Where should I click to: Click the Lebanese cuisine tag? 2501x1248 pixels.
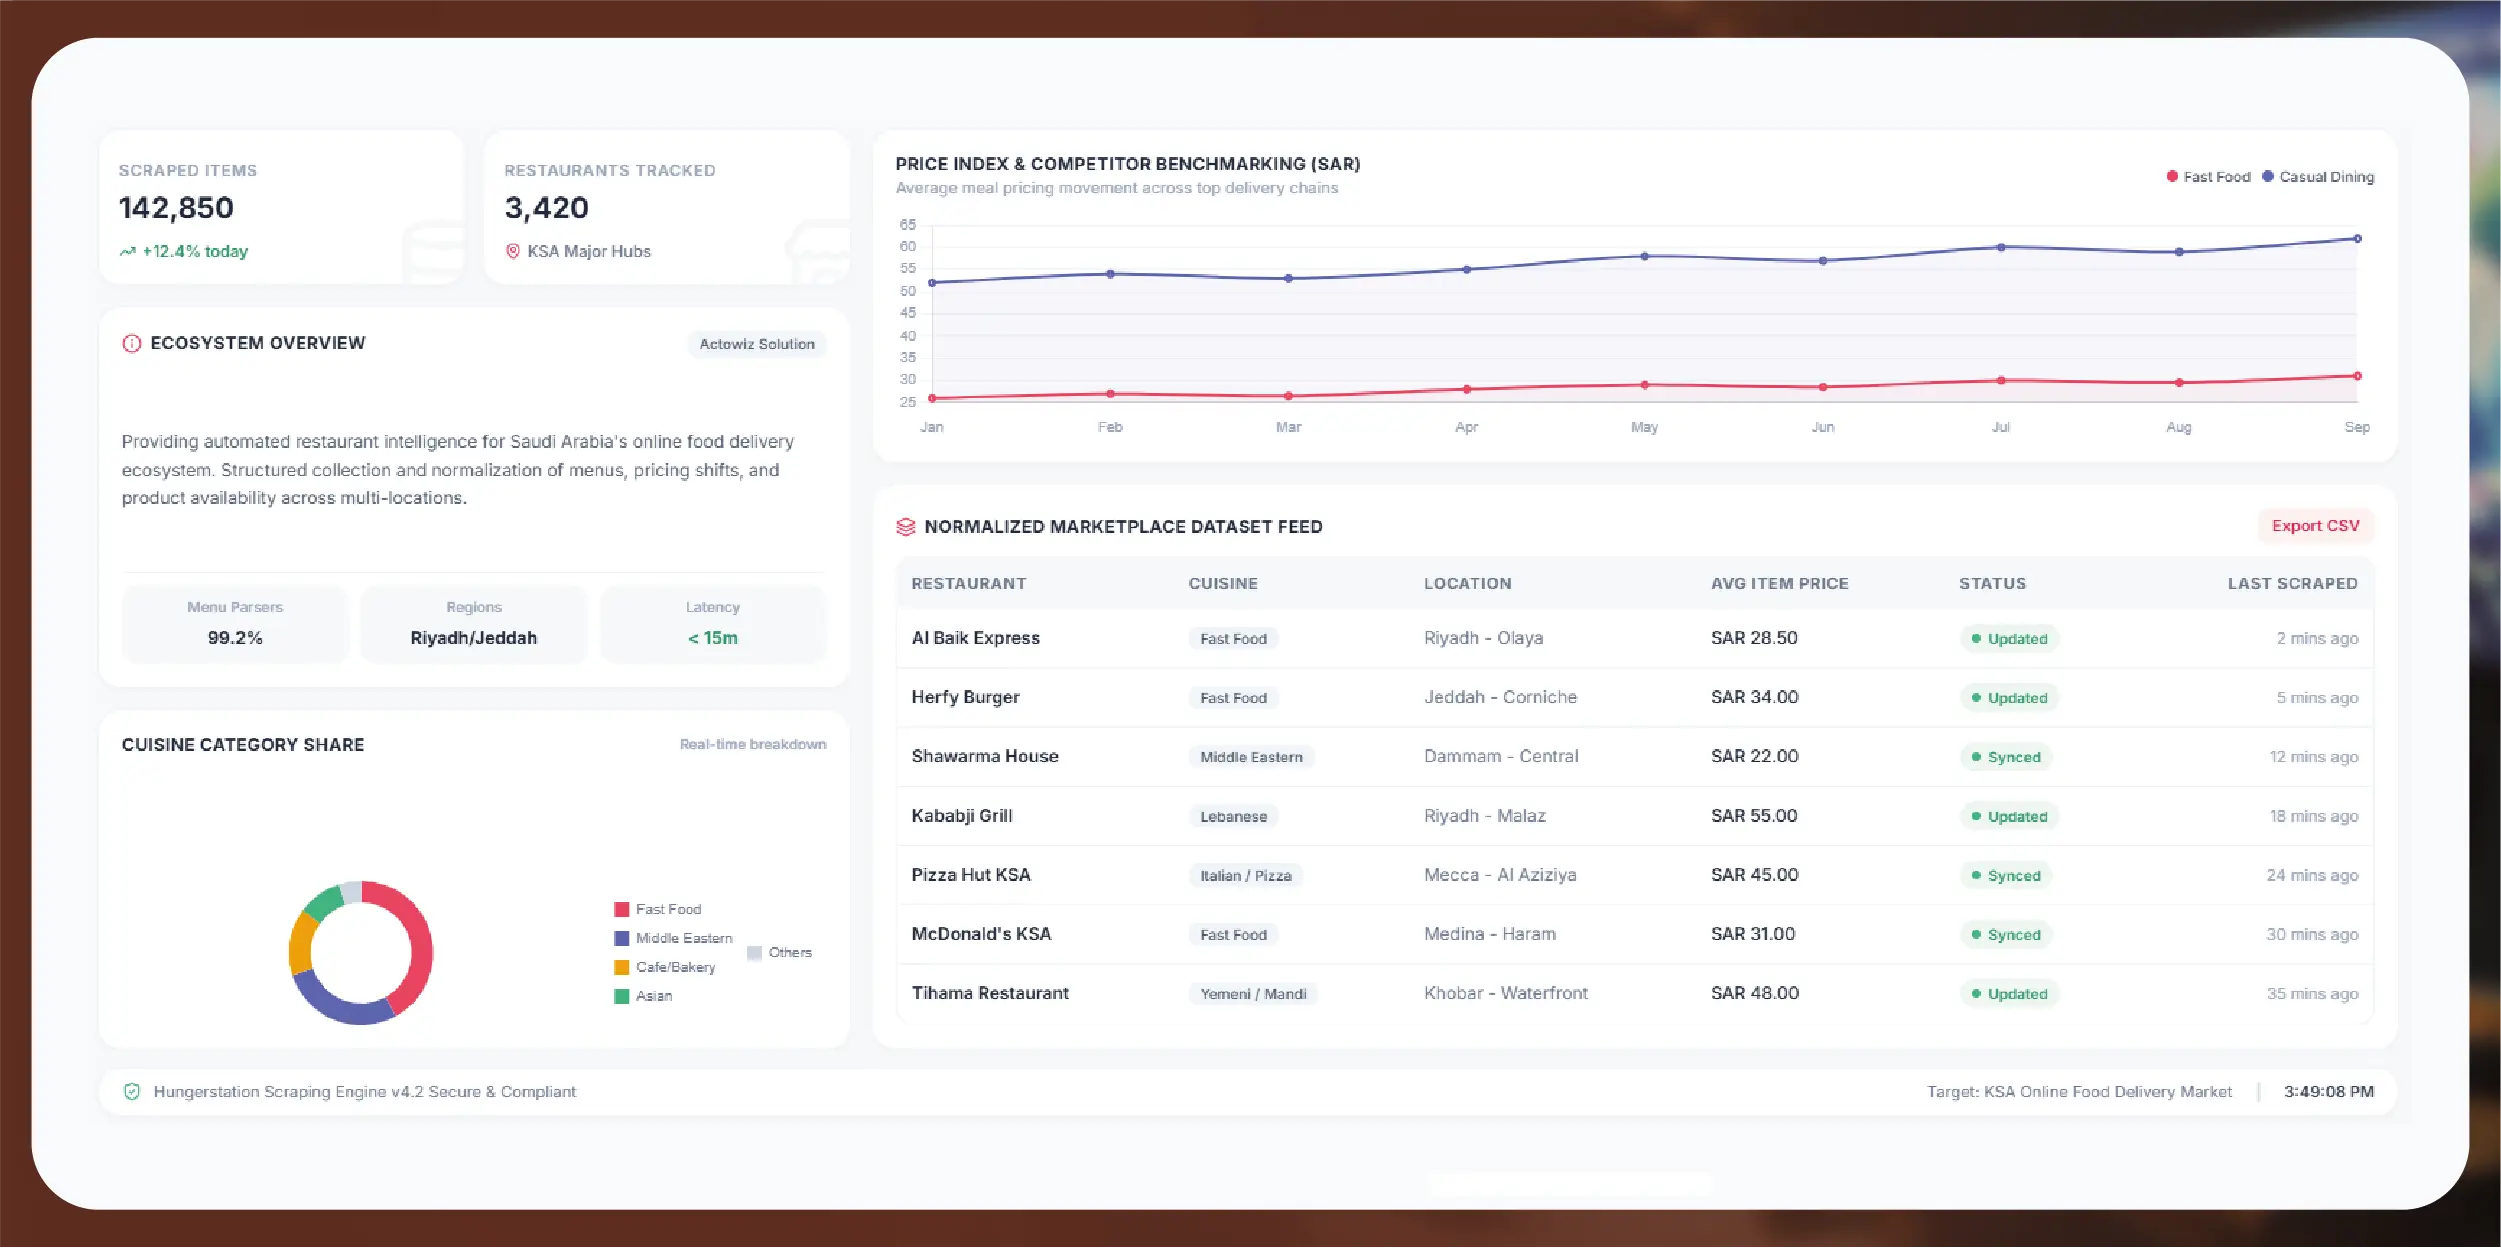coord(1233,817)
